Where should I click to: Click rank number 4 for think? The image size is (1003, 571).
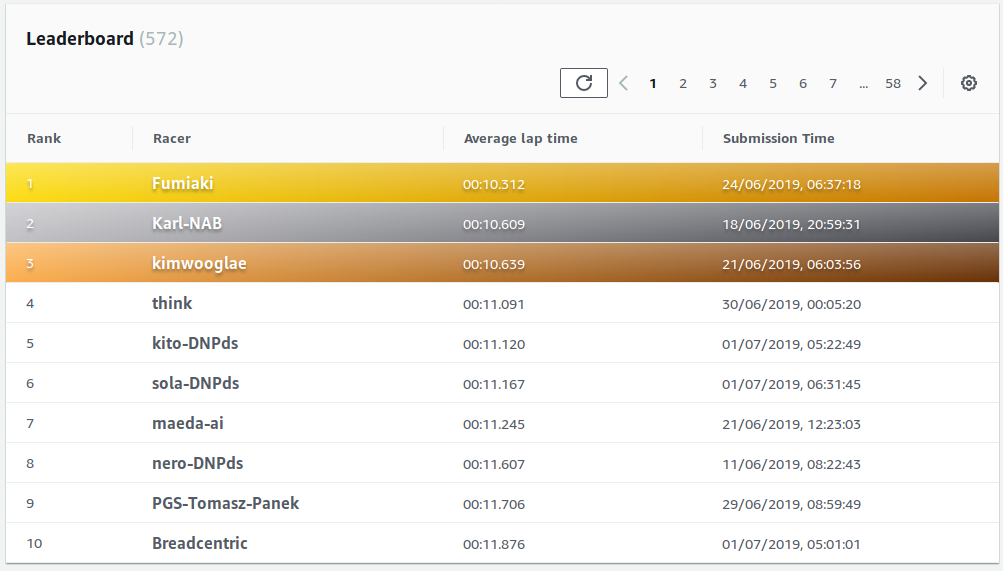tap(30, 304)
